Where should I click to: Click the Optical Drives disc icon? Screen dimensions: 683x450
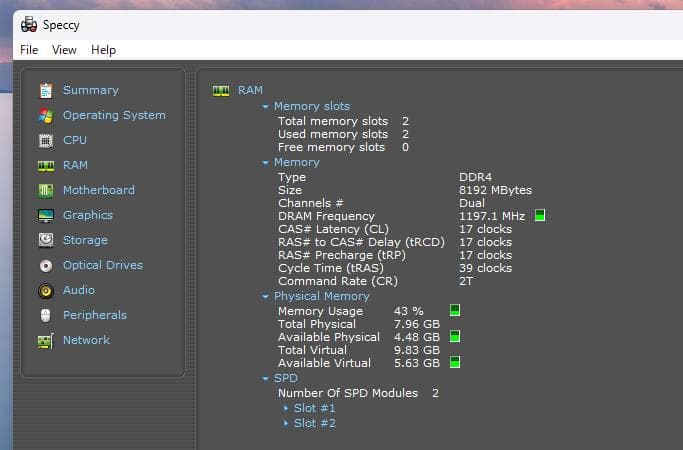(46, 265)
